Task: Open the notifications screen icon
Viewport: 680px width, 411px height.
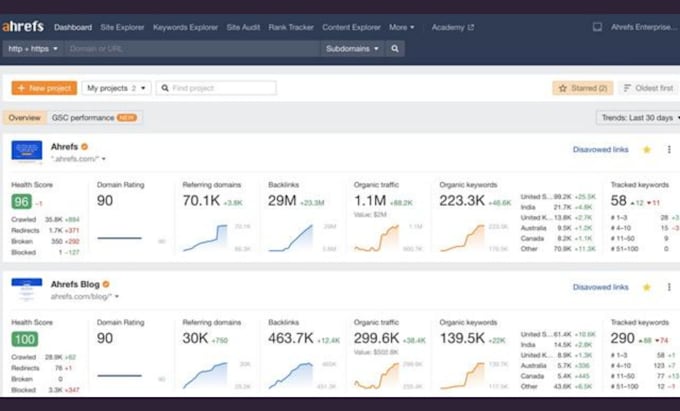Action: (x=597, y=27)
